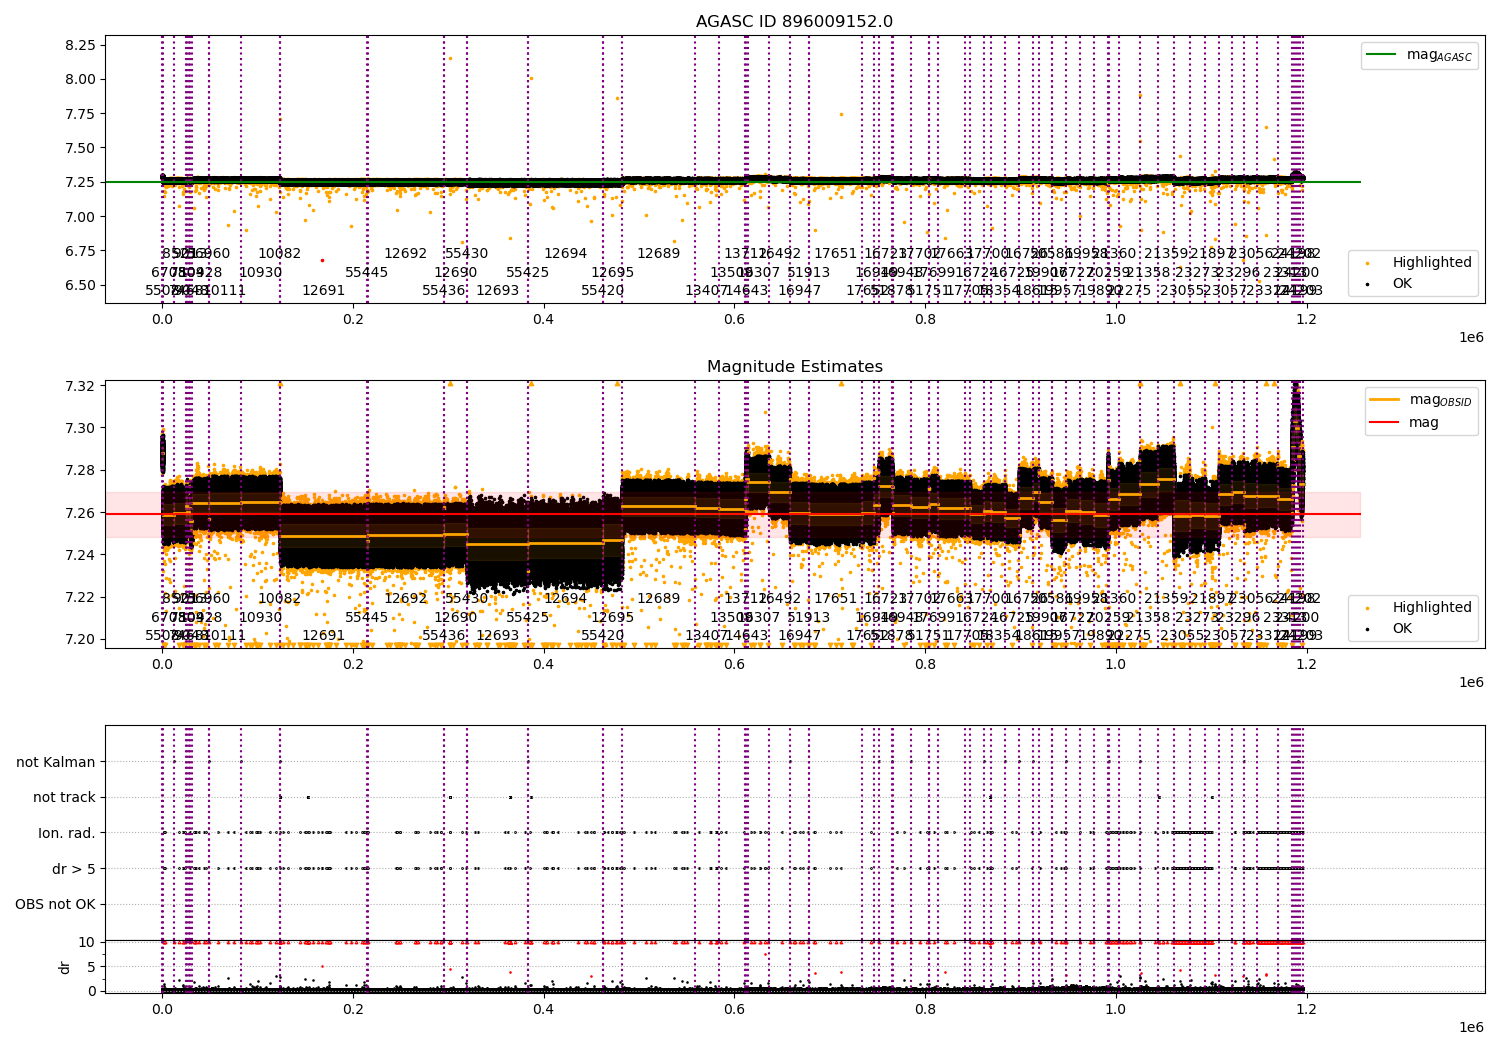Click the 0.6 x-tick under middle plot
The image size is (1500, 1050).
coord(734,664)
